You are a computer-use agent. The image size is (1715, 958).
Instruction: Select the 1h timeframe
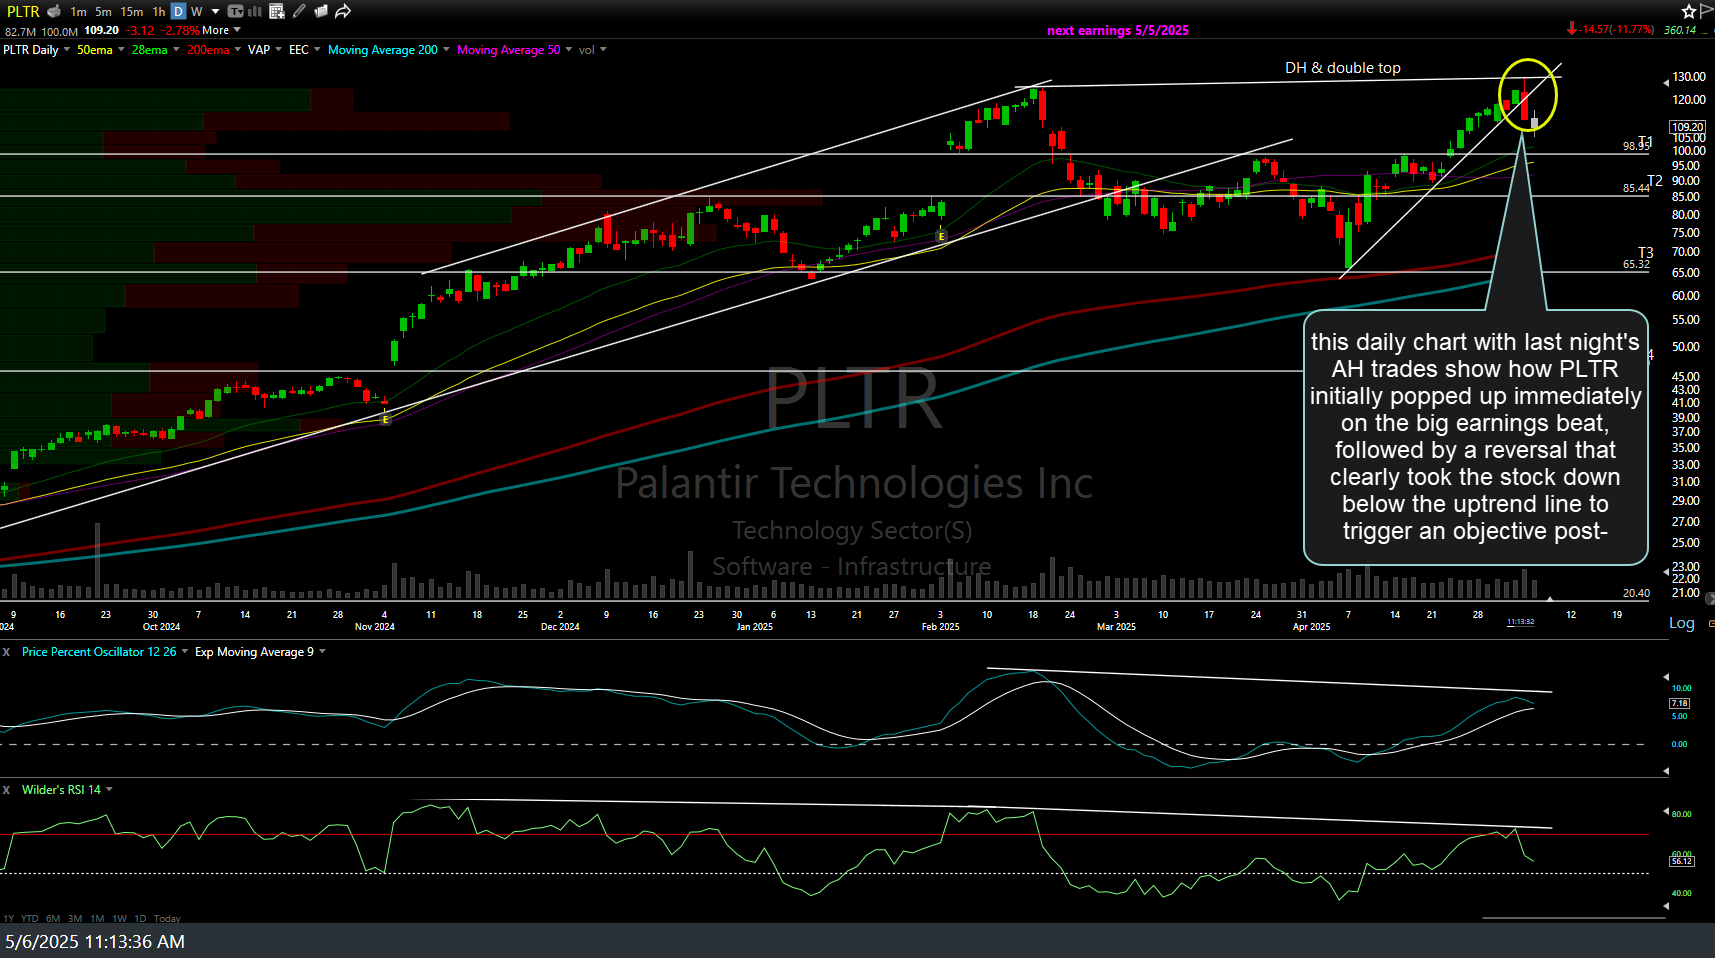(x=158, y=11)
